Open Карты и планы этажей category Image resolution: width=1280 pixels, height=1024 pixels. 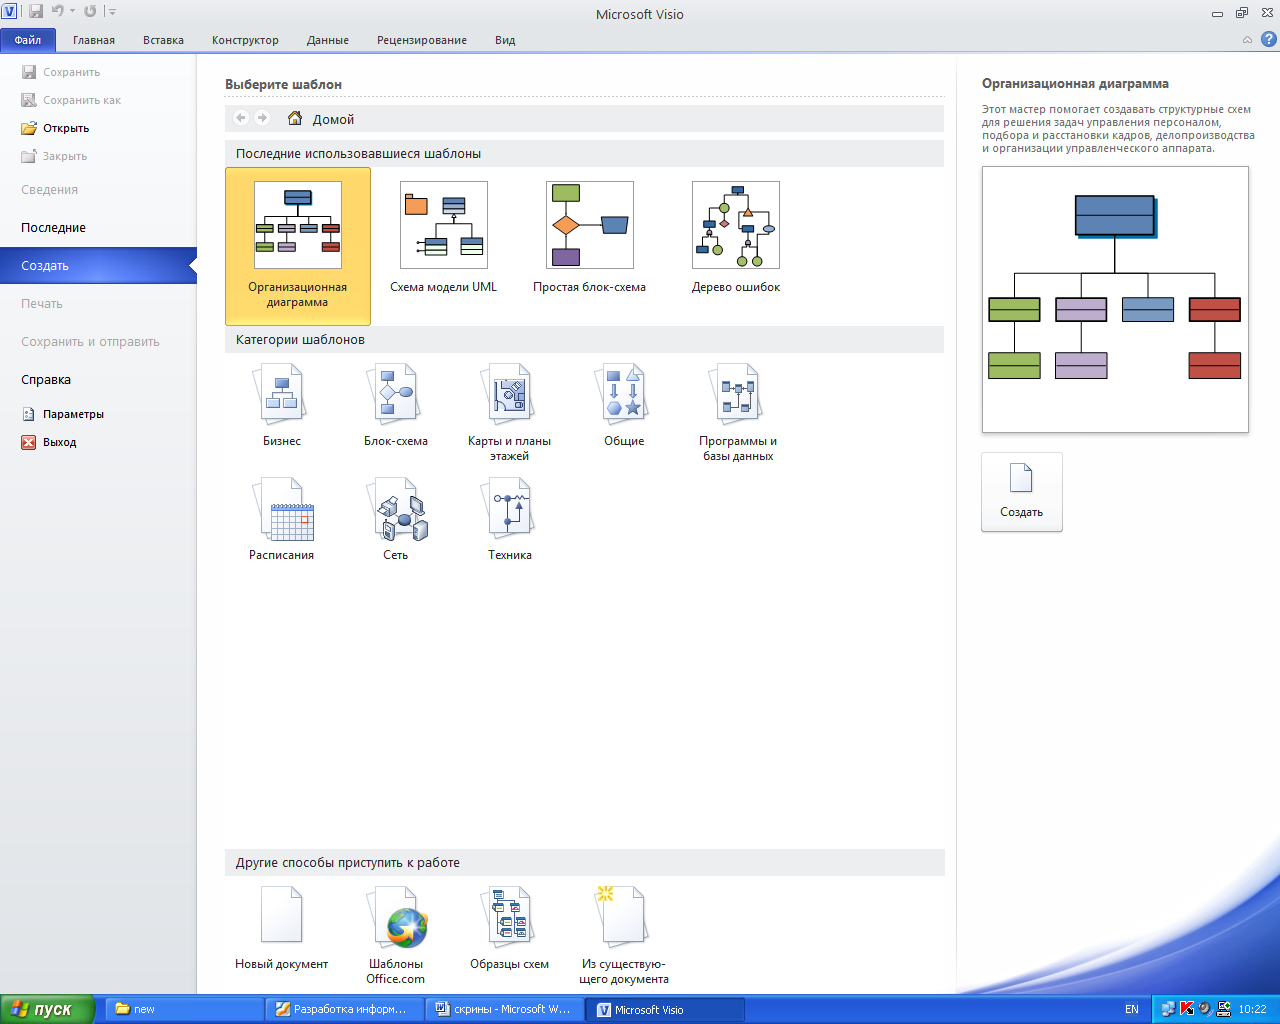[x=510, y=412]
